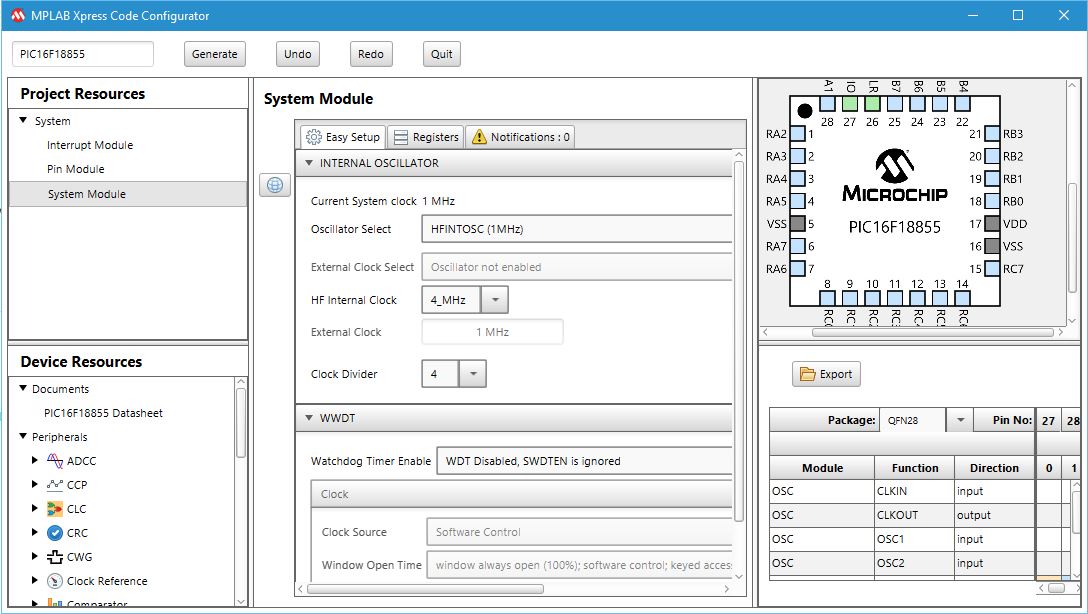Collapse the INTERNAL OSCILLATOR section
This screenshot has width=1088, height=614.
pos(309,163)
